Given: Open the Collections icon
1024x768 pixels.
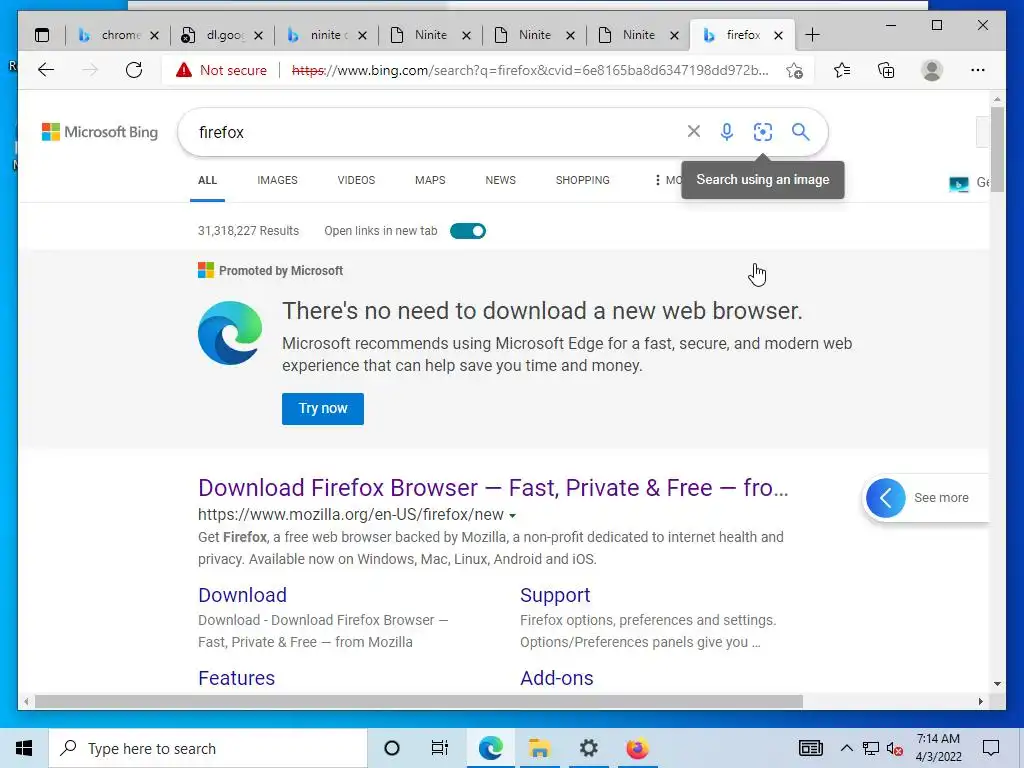Looking at the screenshot, I should point(886,70).
